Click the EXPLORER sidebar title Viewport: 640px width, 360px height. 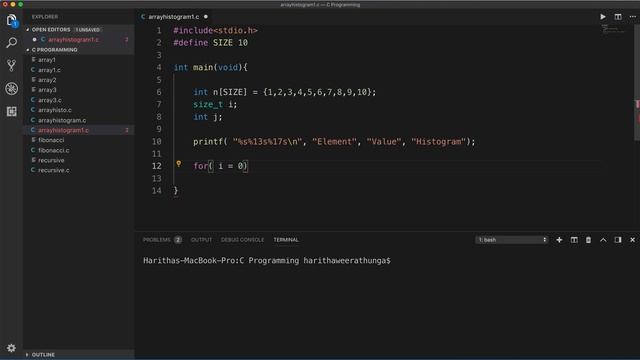click(45, 17)
